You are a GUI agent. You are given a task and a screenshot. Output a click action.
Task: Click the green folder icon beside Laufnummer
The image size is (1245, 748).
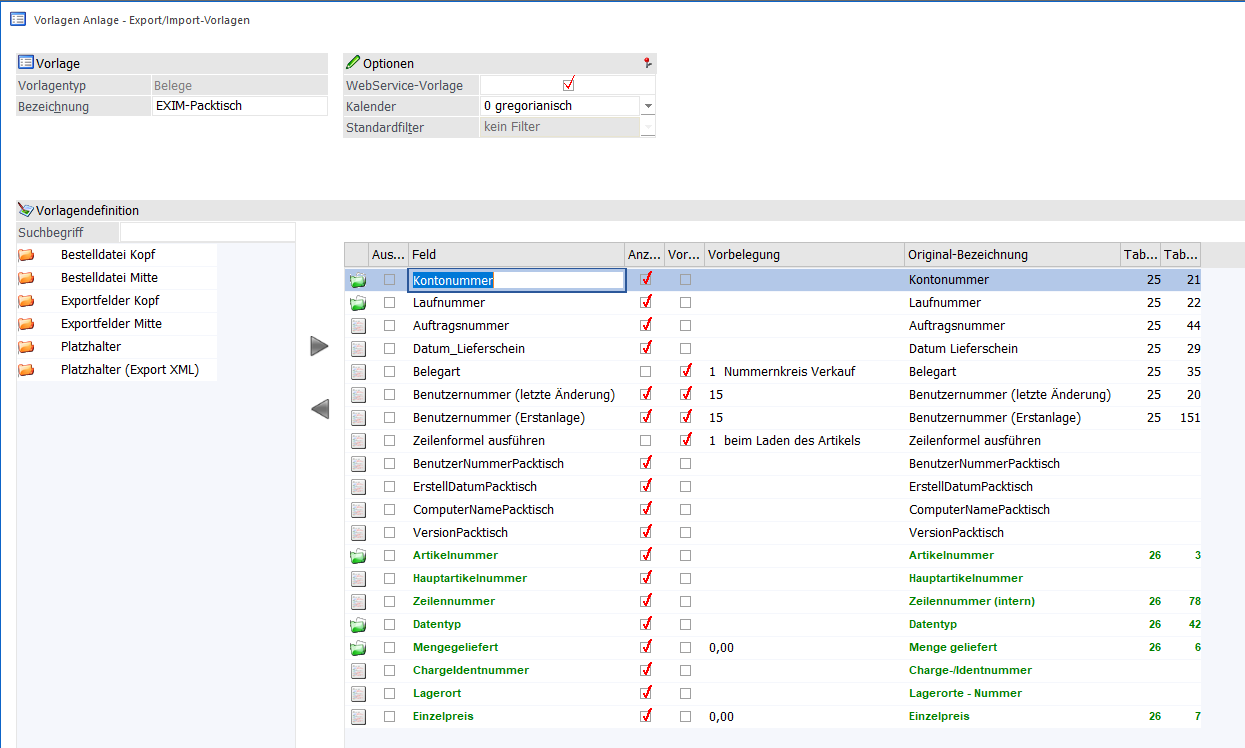click(358, 303)
